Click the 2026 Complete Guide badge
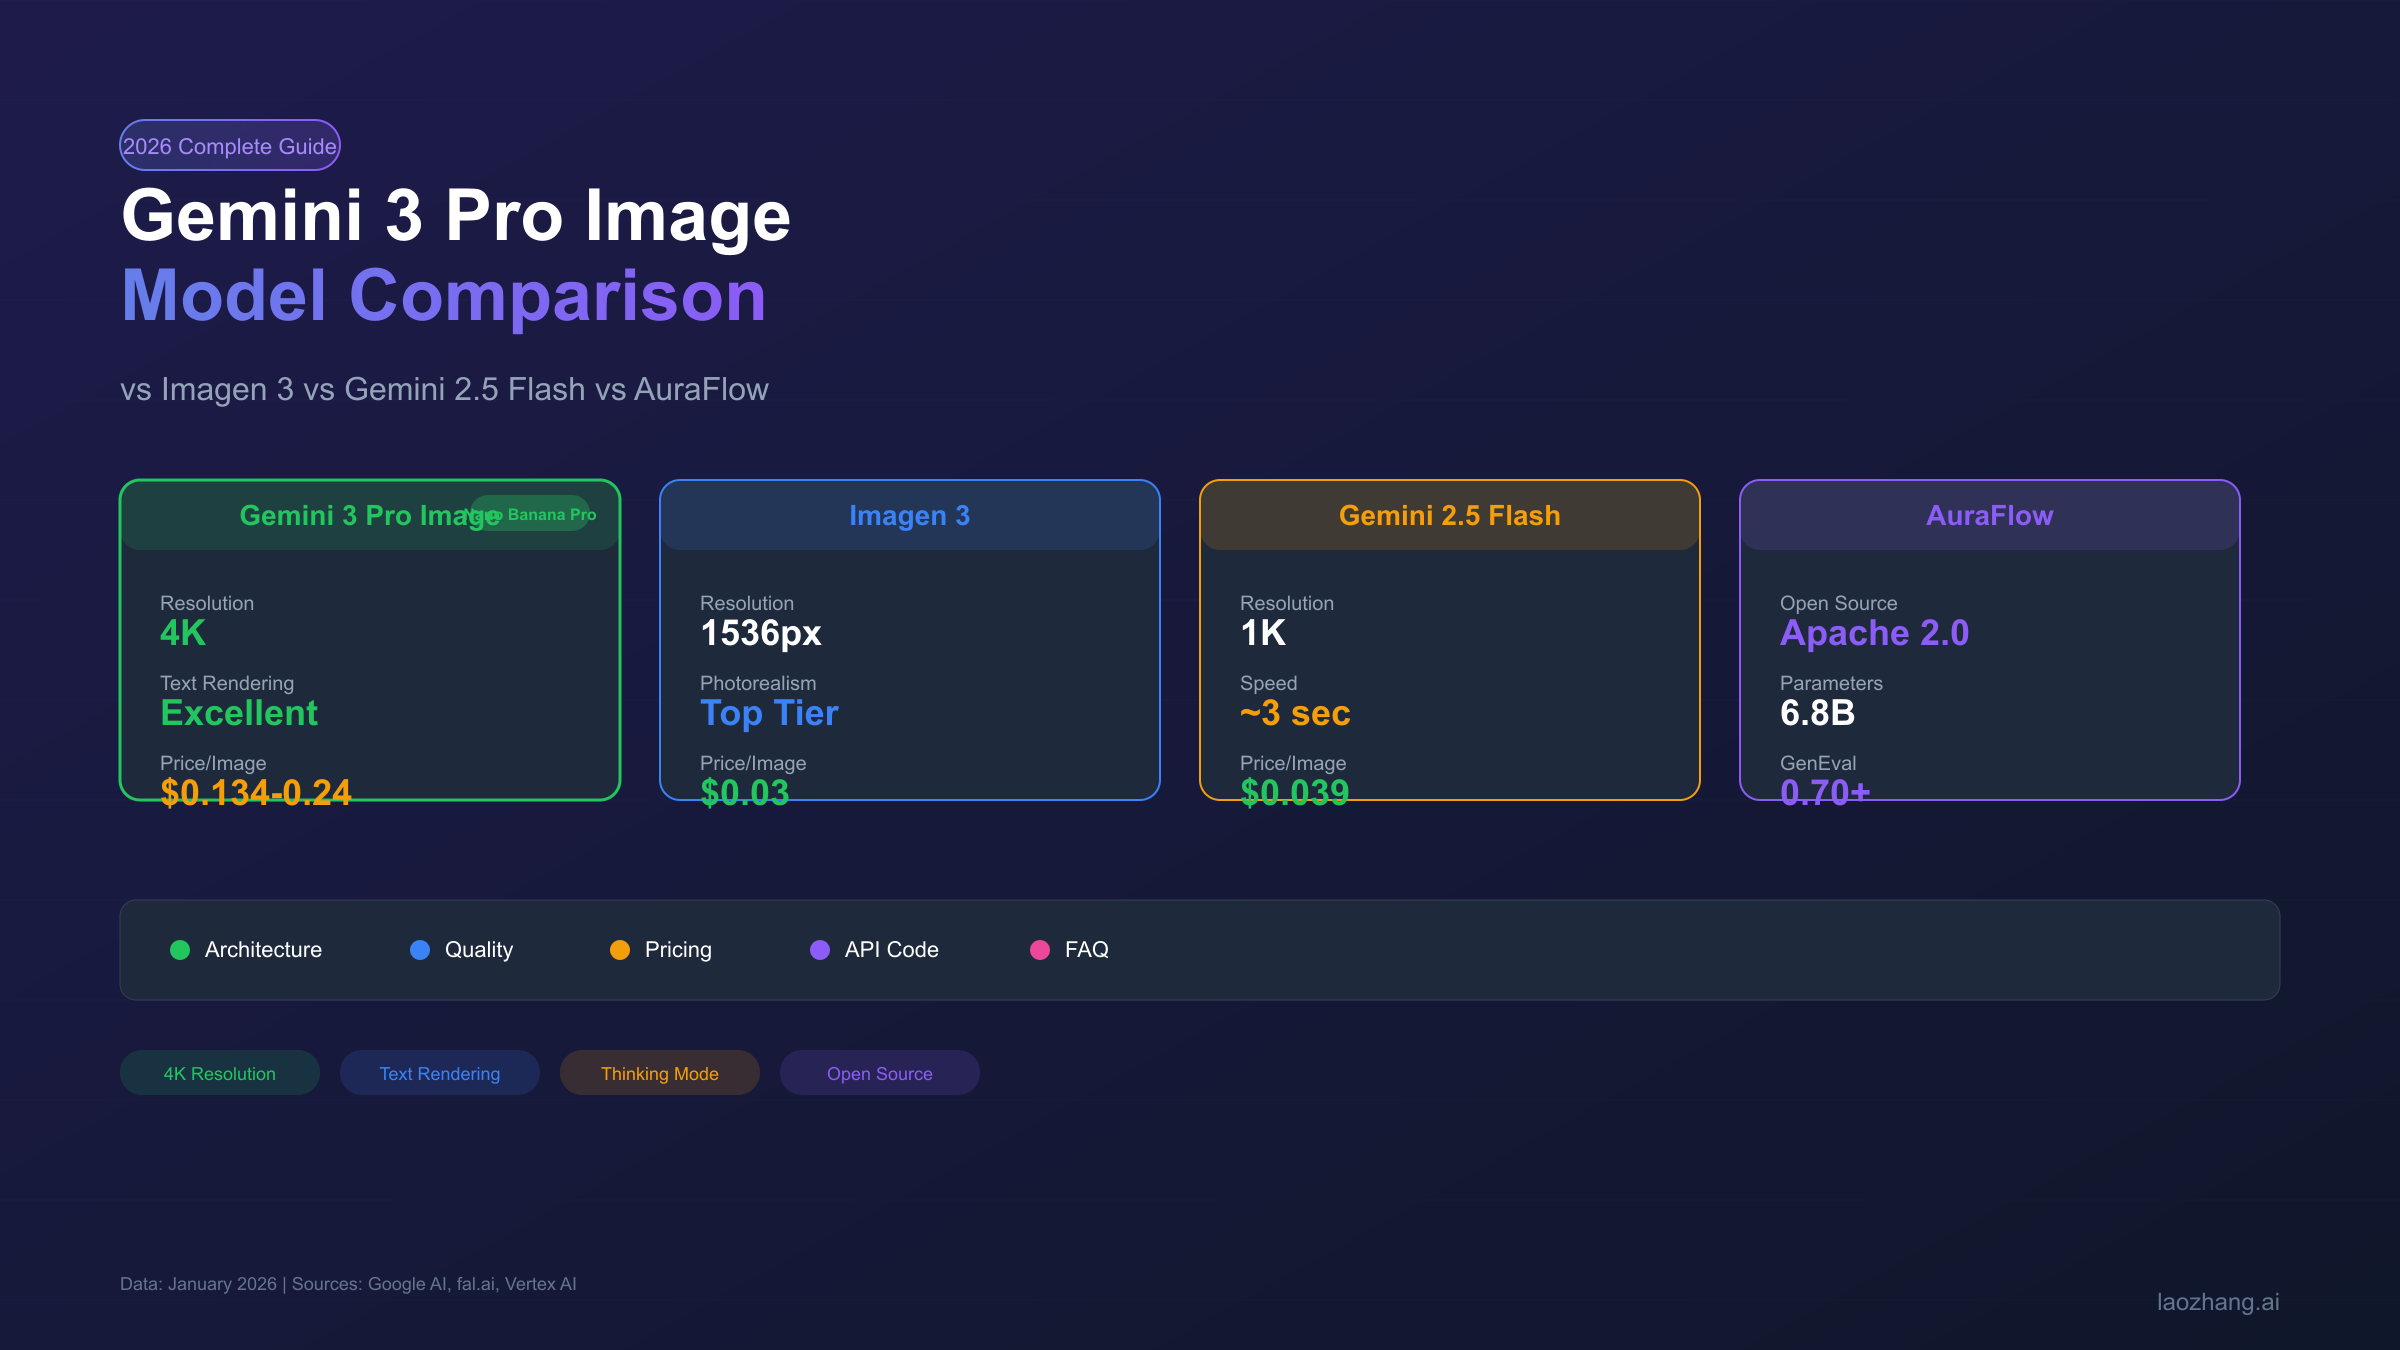Screen dimensions: 2400x1350 point(230,146)
